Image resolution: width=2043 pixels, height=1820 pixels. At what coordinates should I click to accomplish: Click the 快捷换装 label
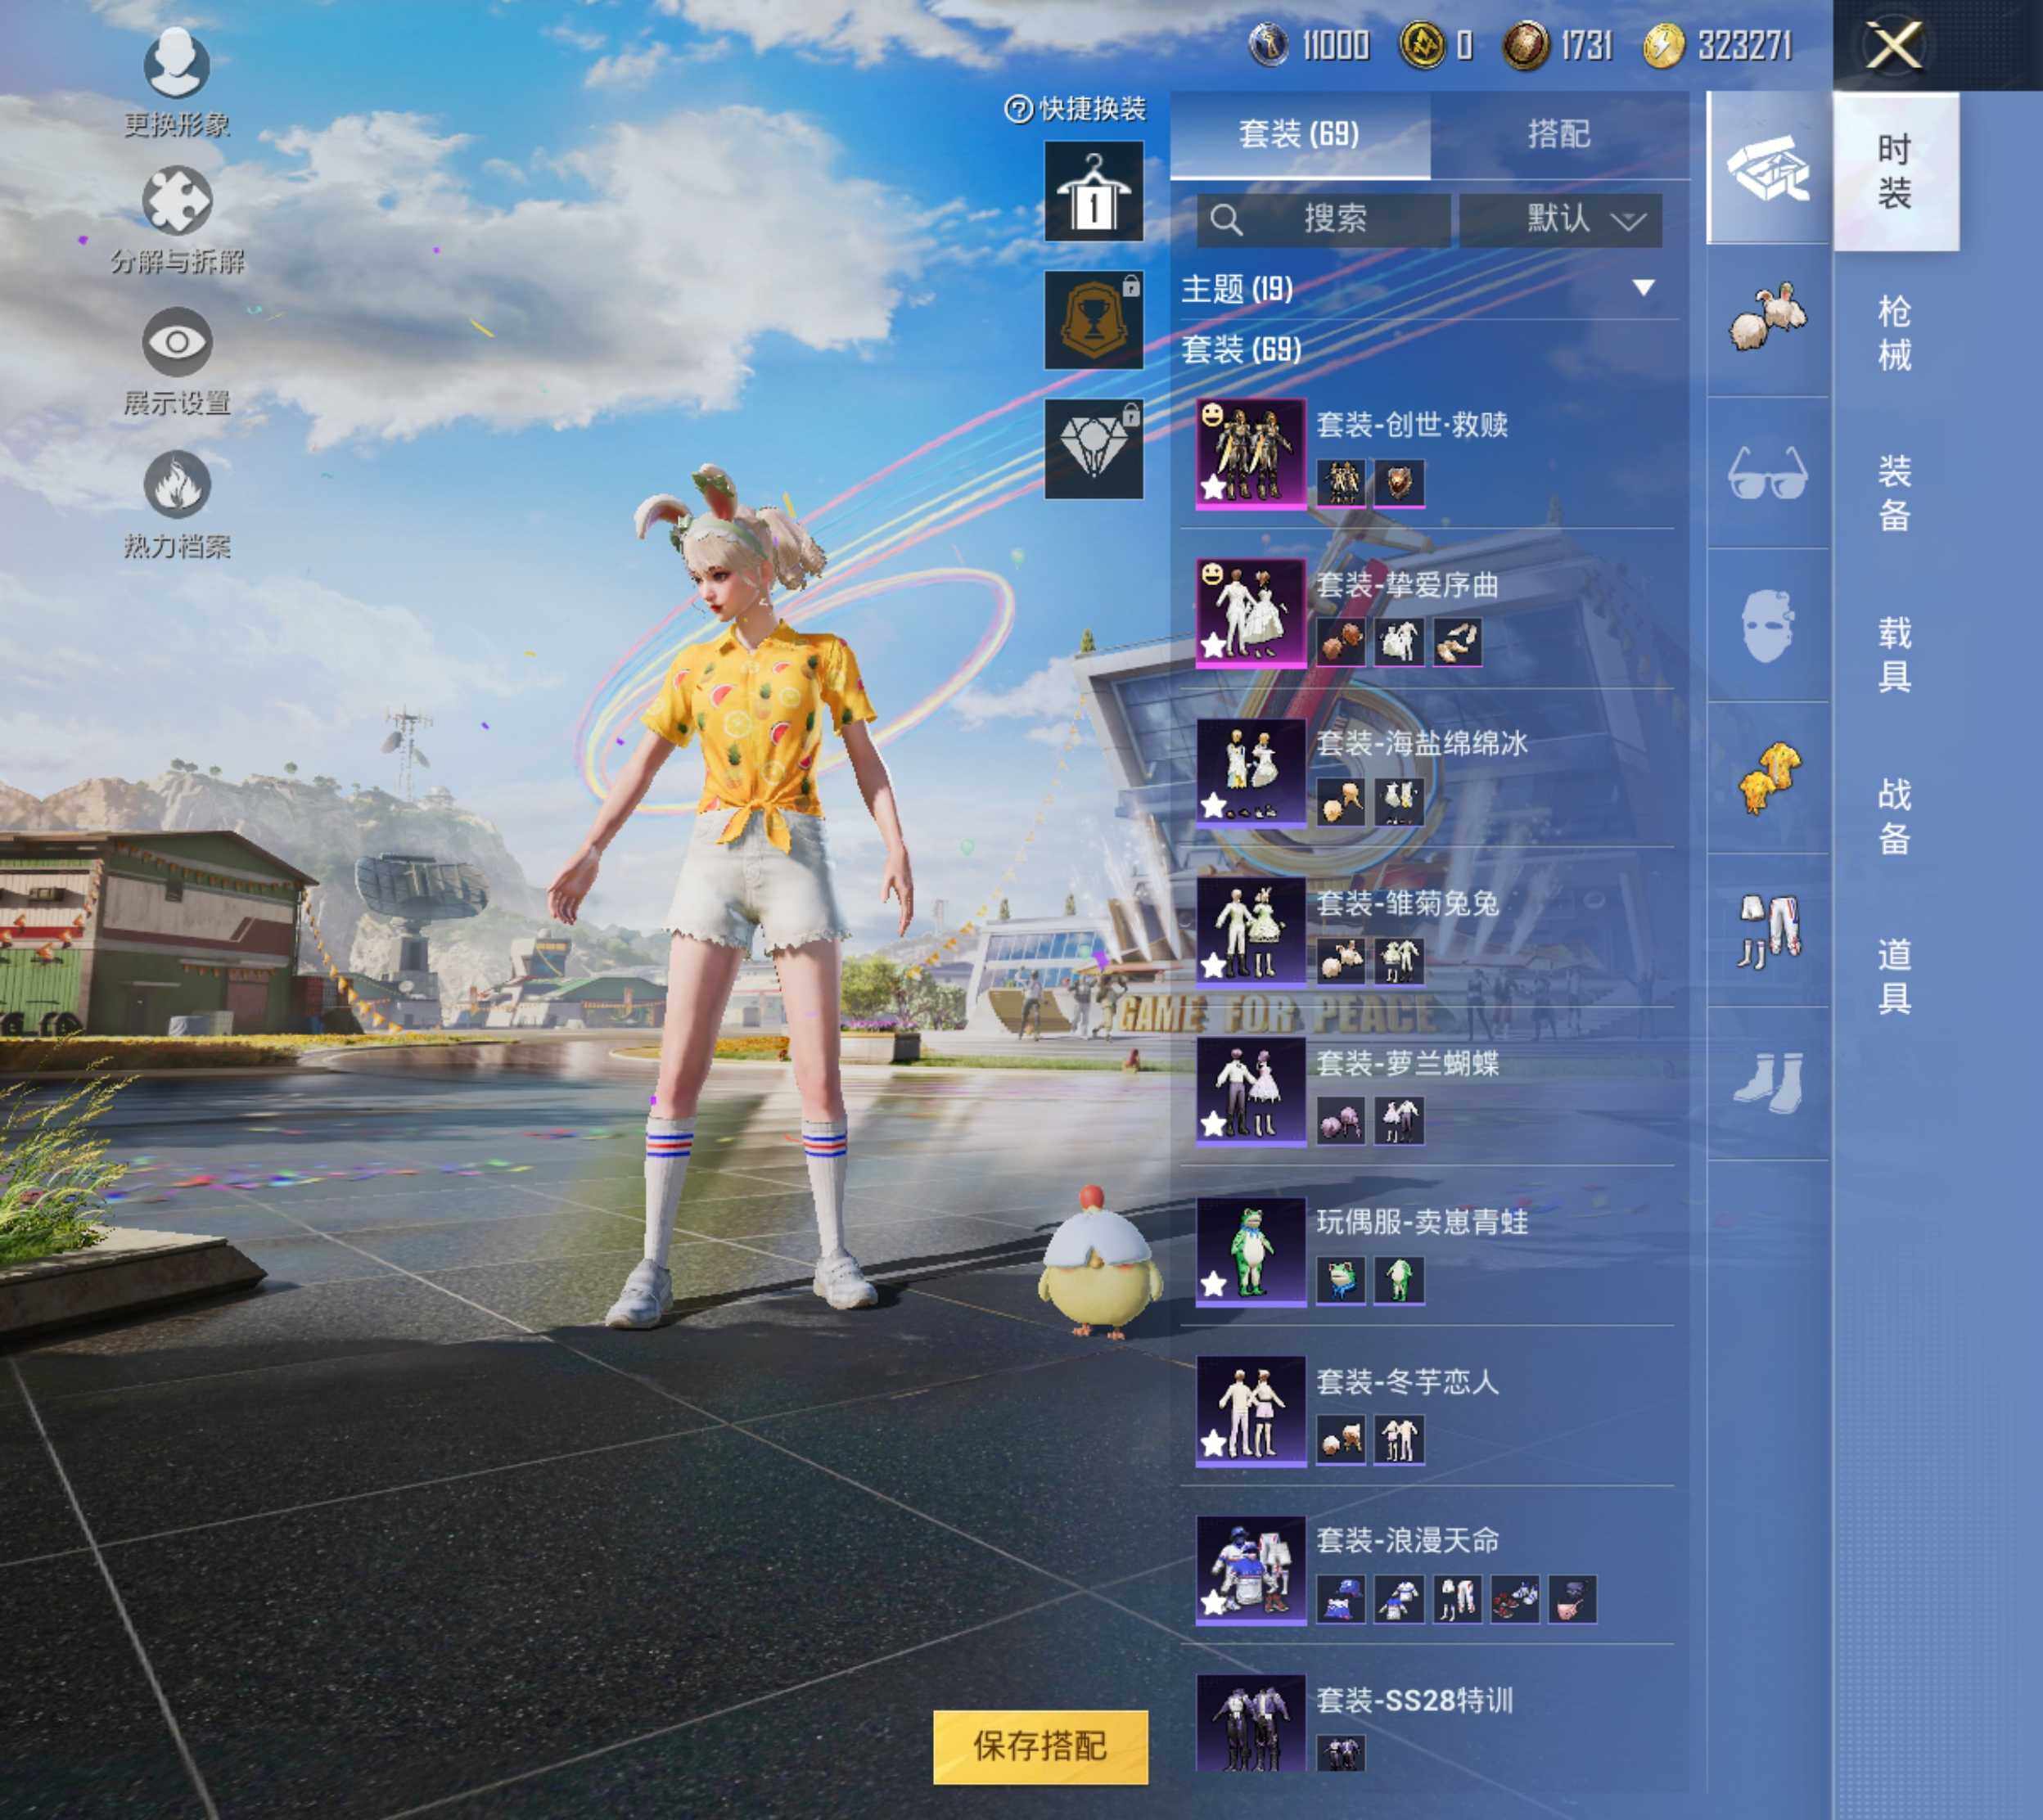click(x=1092, y=109)
